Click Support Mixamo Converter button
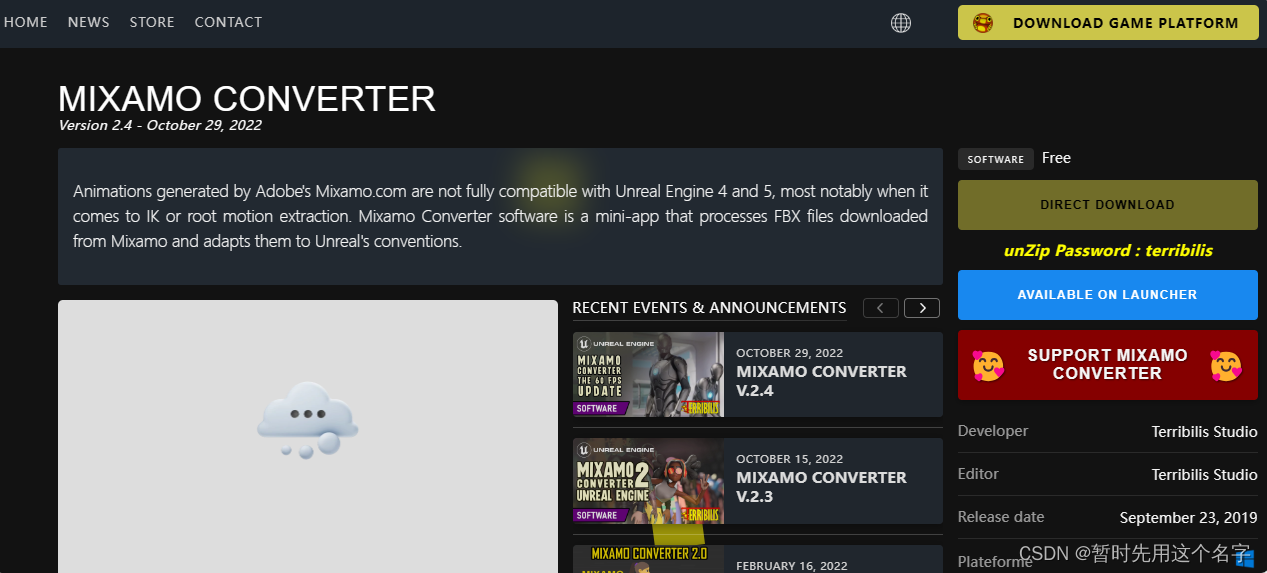1267x573 pixels. 1108,365
